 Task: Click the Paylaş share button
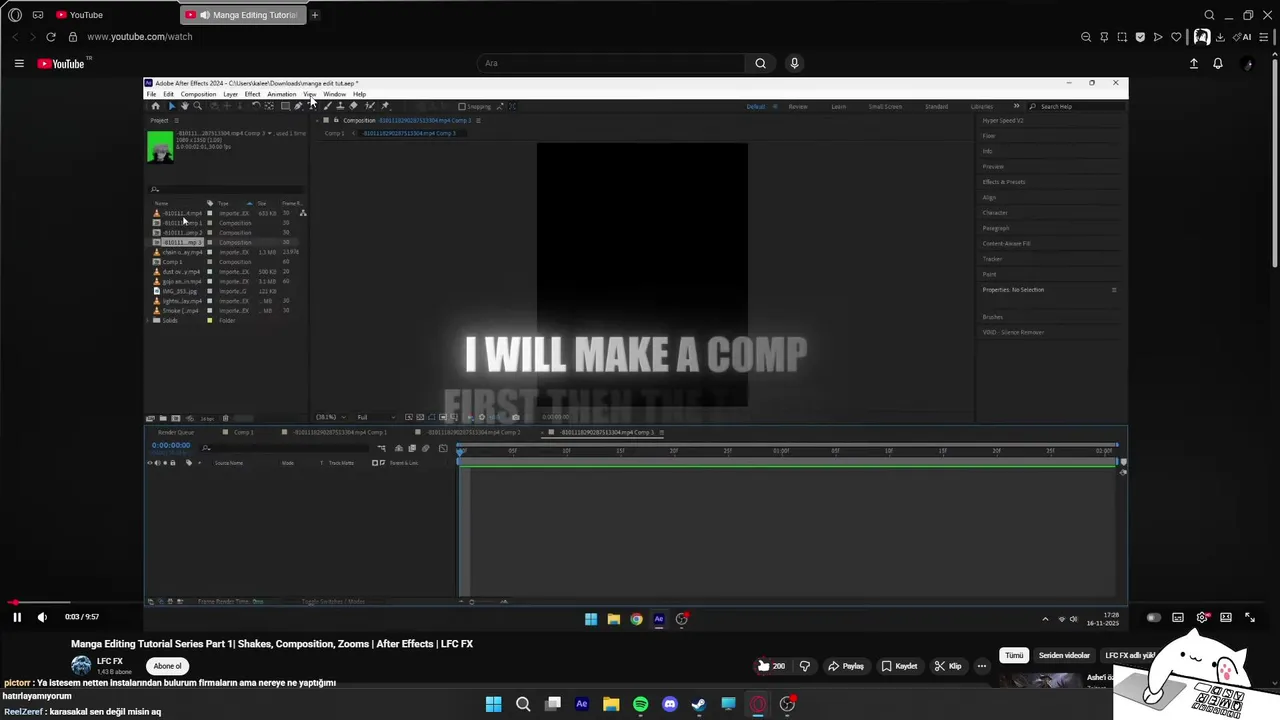pyautogui.click(x=845, y=666)
